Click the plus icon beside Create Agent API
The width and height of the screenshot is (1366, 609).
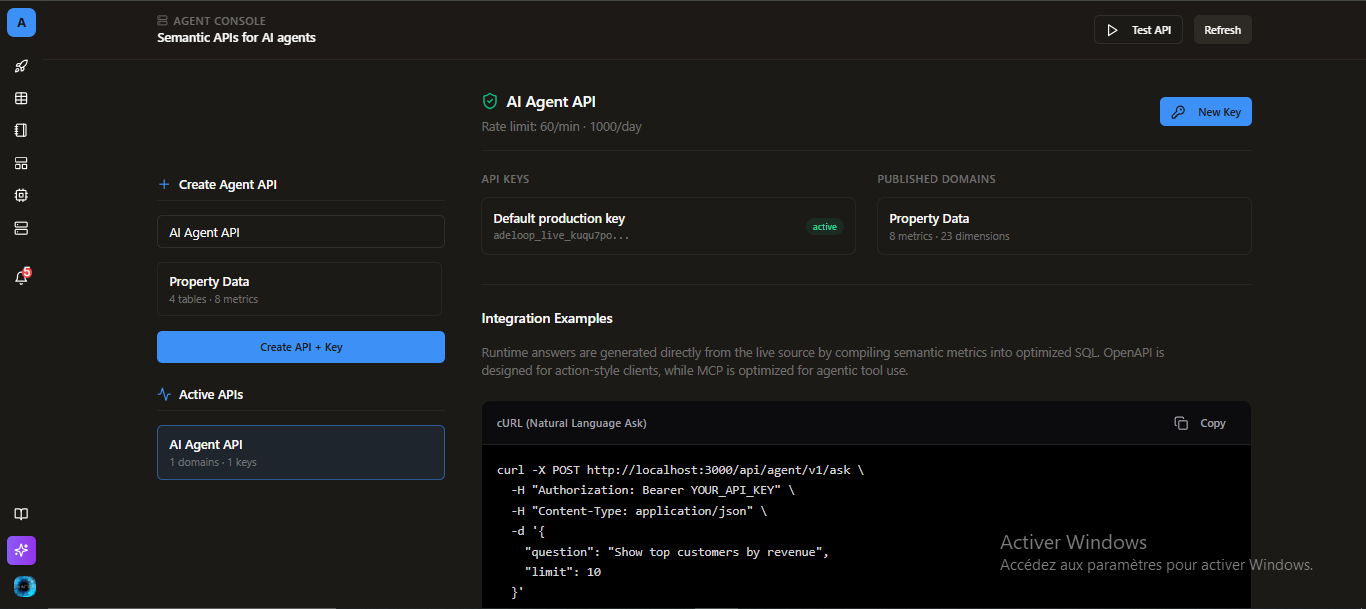click(164, 184)
